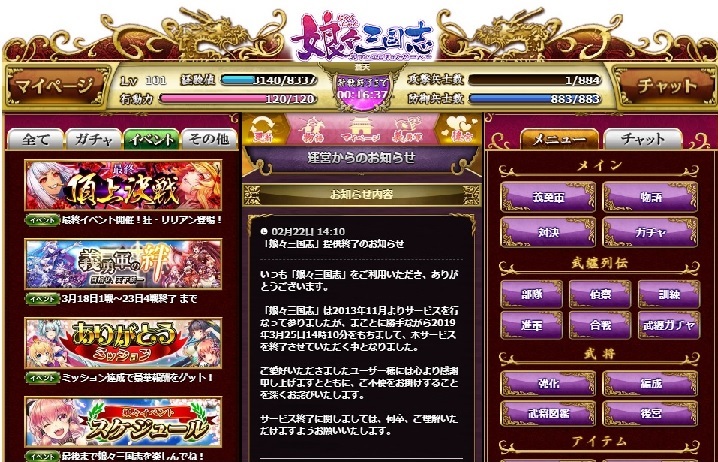This screenshot has height=462, width=718.
Task: Switch to the 全て filter tab
Action: [x=35, y=139]
